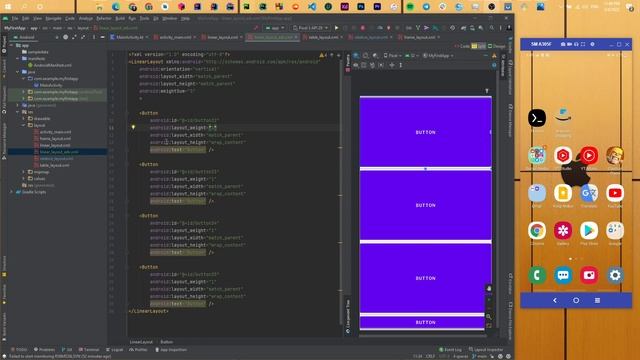Open Chrome on the phone screen
Screen dimensions: 640x360
click(x=537, y=231)
